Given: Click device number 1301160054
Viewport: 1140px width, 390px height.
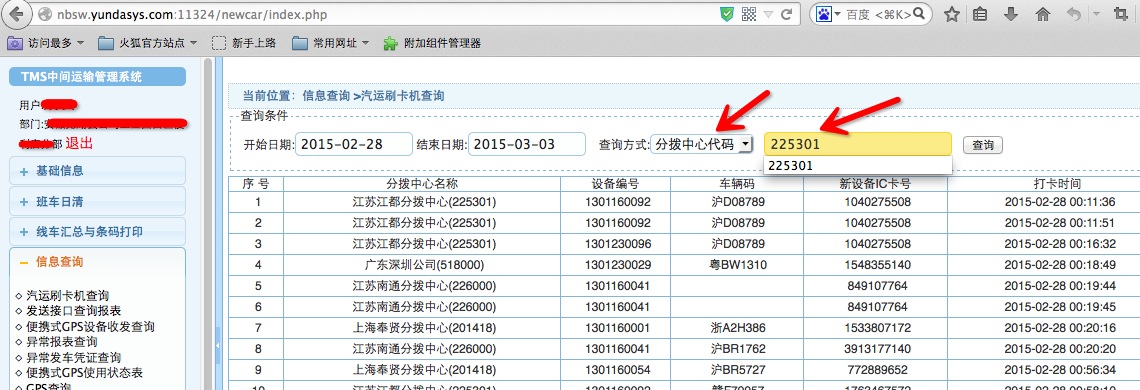Looking at the screenshot, I should click(618, 370).
